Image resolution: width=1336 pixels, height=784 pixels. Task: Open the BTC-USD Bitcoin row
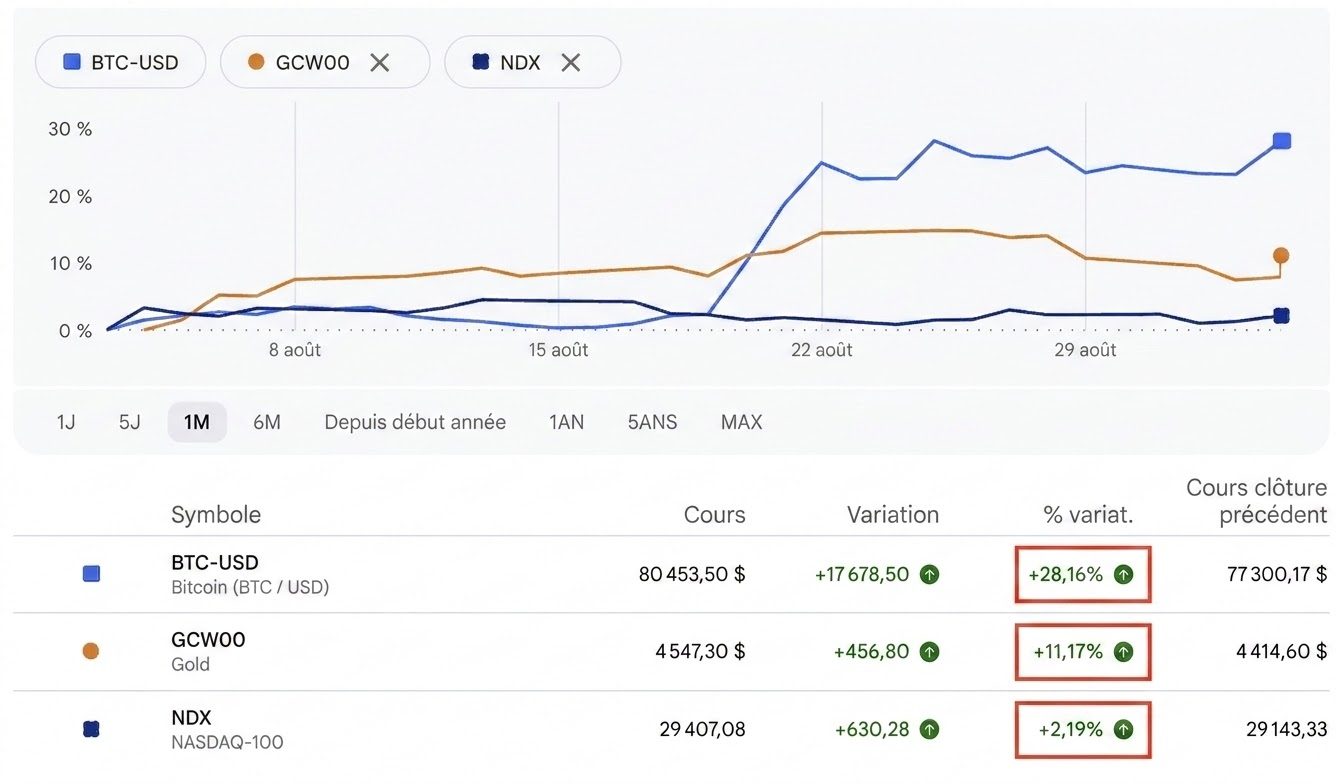pyautogui.click(x=671, y=575)
